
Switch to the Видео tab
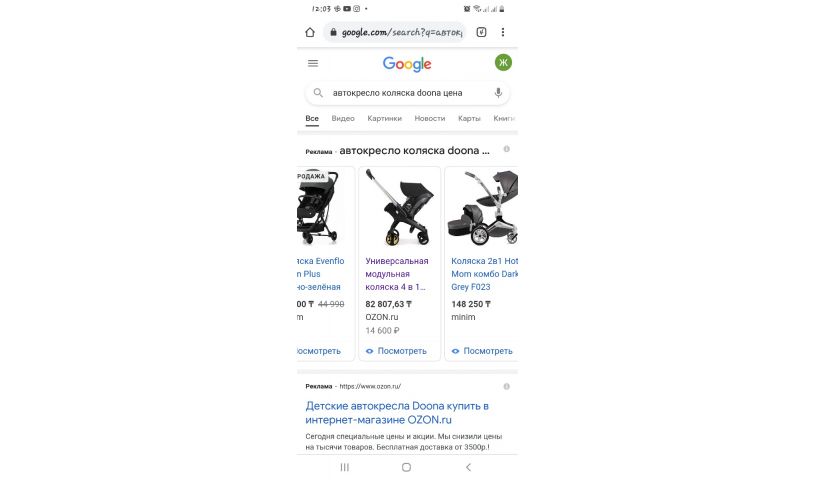click(x=343, y=118)
